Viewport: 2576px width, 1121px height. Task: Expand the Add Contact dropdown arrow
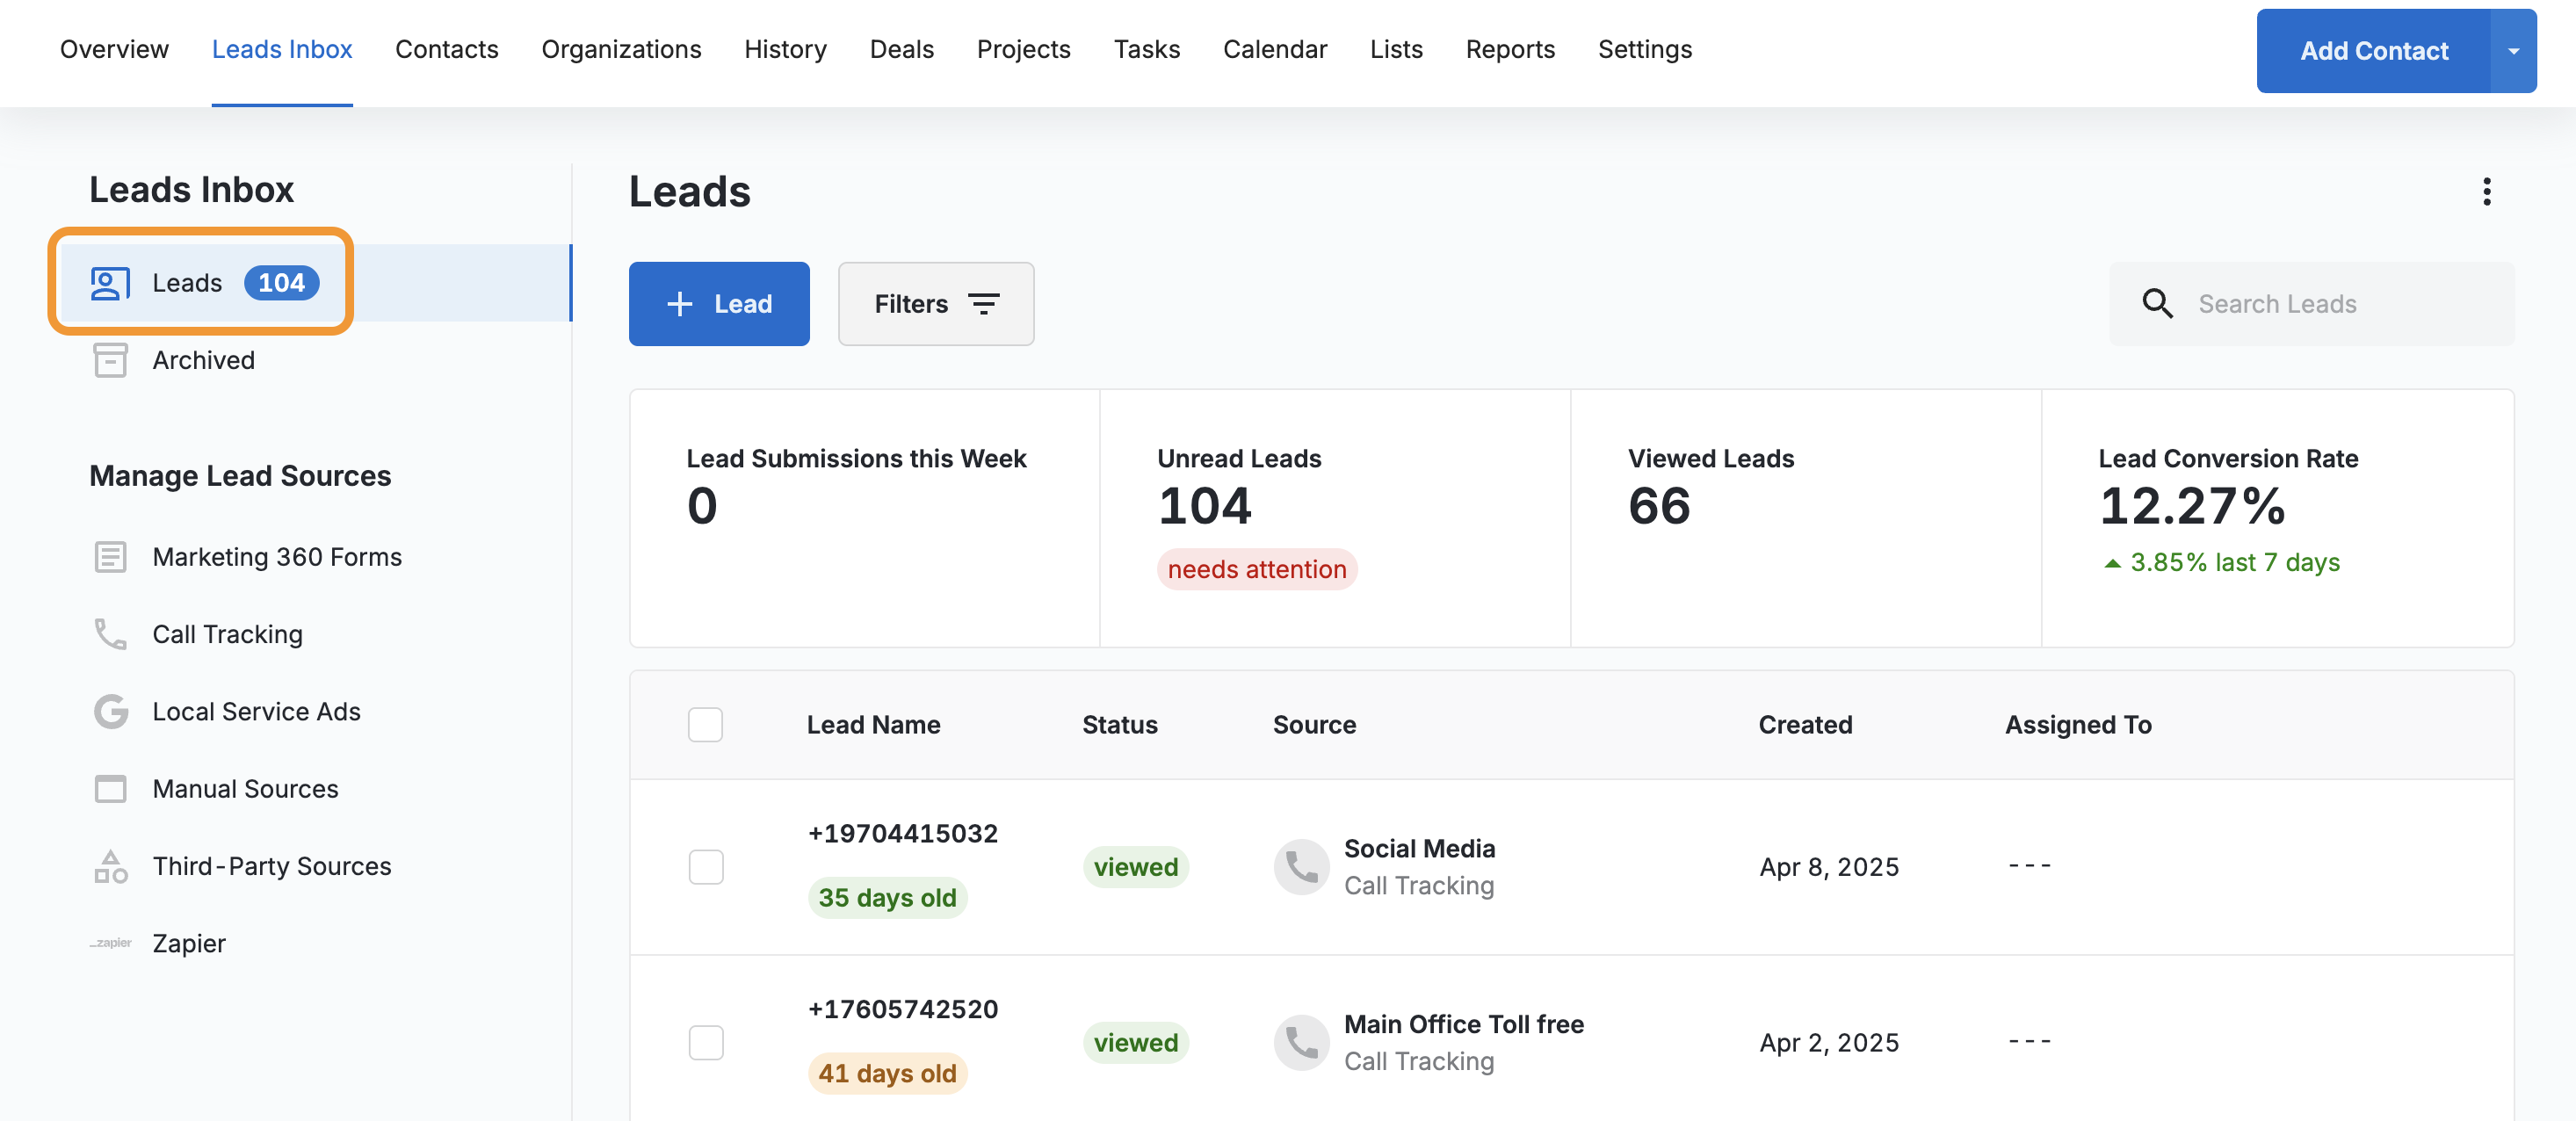[2513, 51]
